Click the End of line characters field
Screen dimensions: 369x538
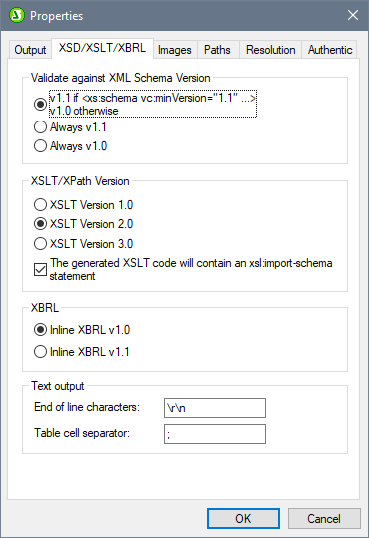pyautogui.click(x=215, y=408)
